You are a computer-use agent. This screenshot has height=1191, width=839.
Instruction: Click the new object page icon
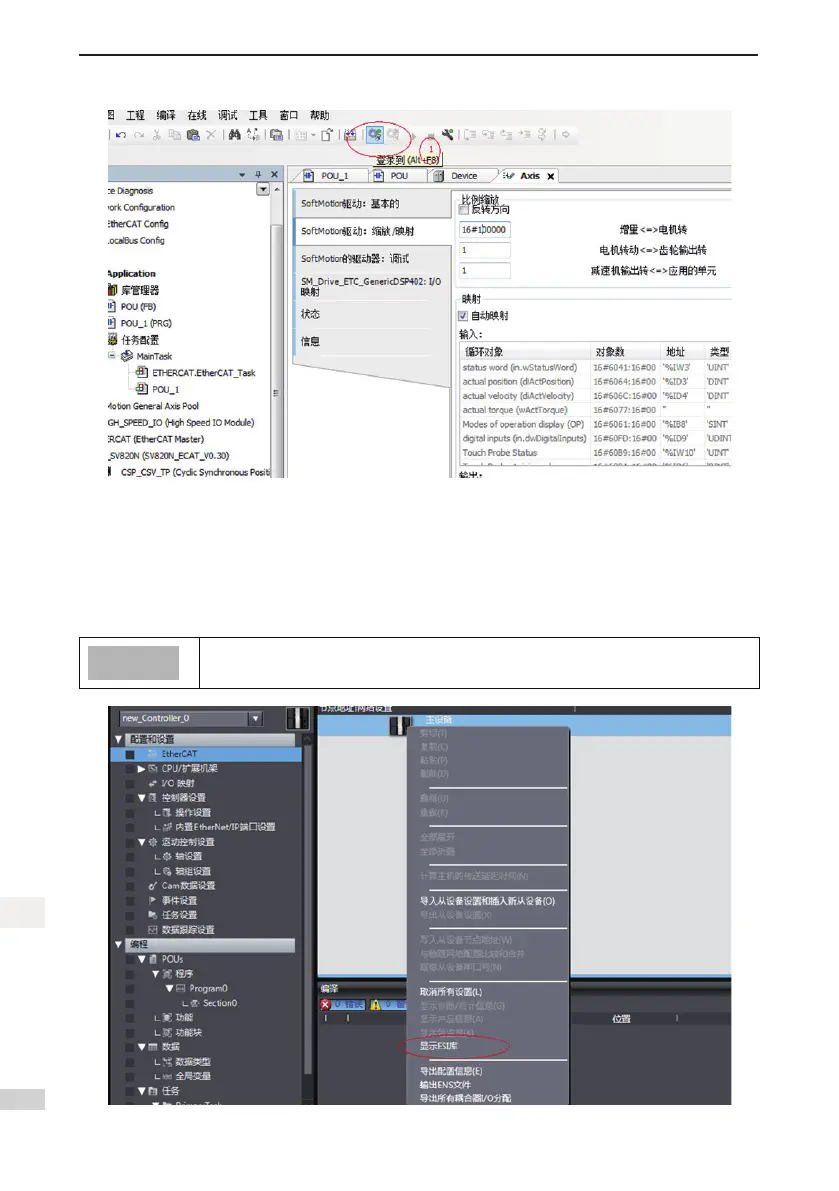(326, 135)
